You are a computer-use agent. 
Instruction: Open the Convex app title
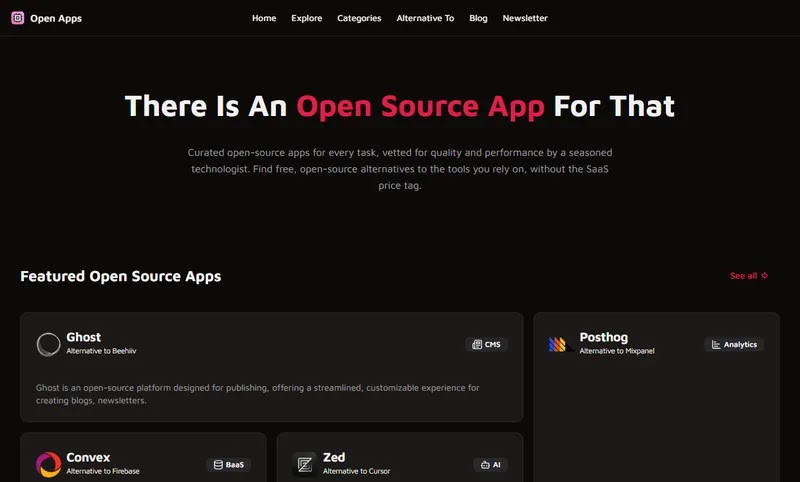point(88,457)
